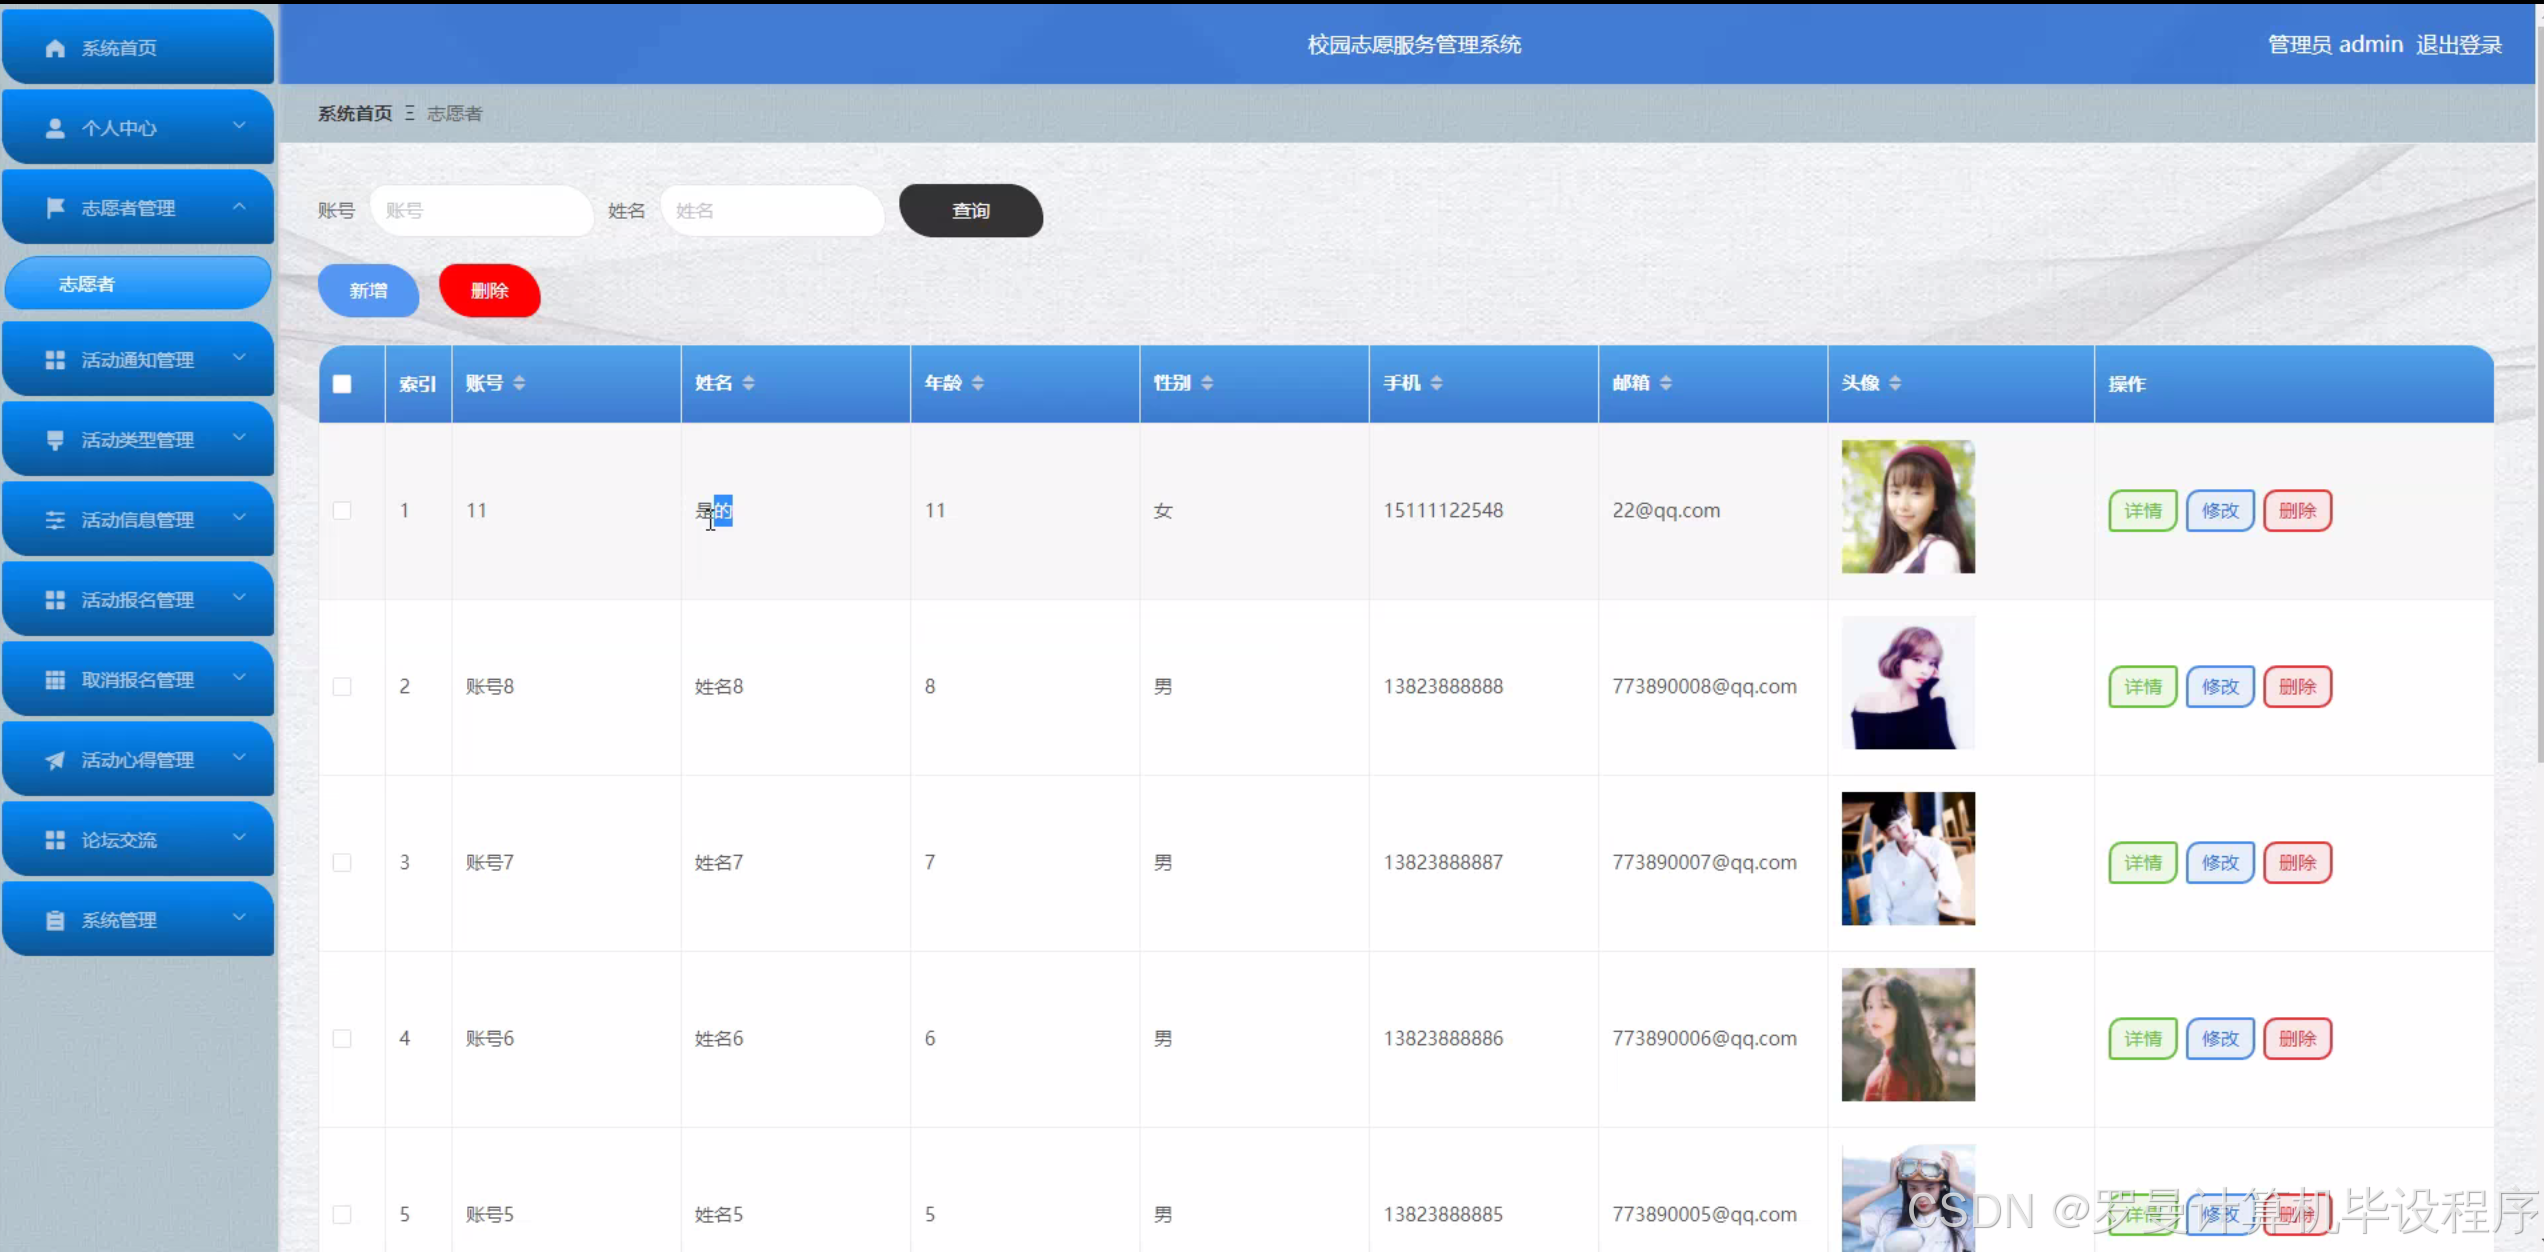
Task: Click the clipboard icon beside 系统管理
Action: [55, 920]
